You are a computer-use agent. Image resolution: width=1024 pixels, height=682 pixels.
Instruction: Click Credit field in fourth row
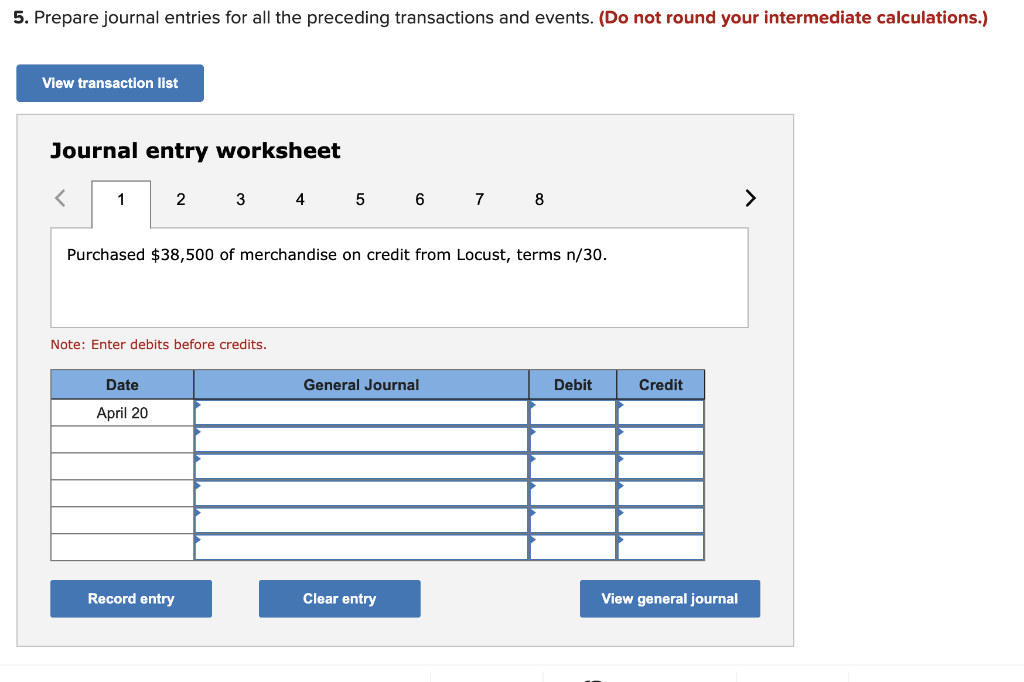(x=661, y=493)
